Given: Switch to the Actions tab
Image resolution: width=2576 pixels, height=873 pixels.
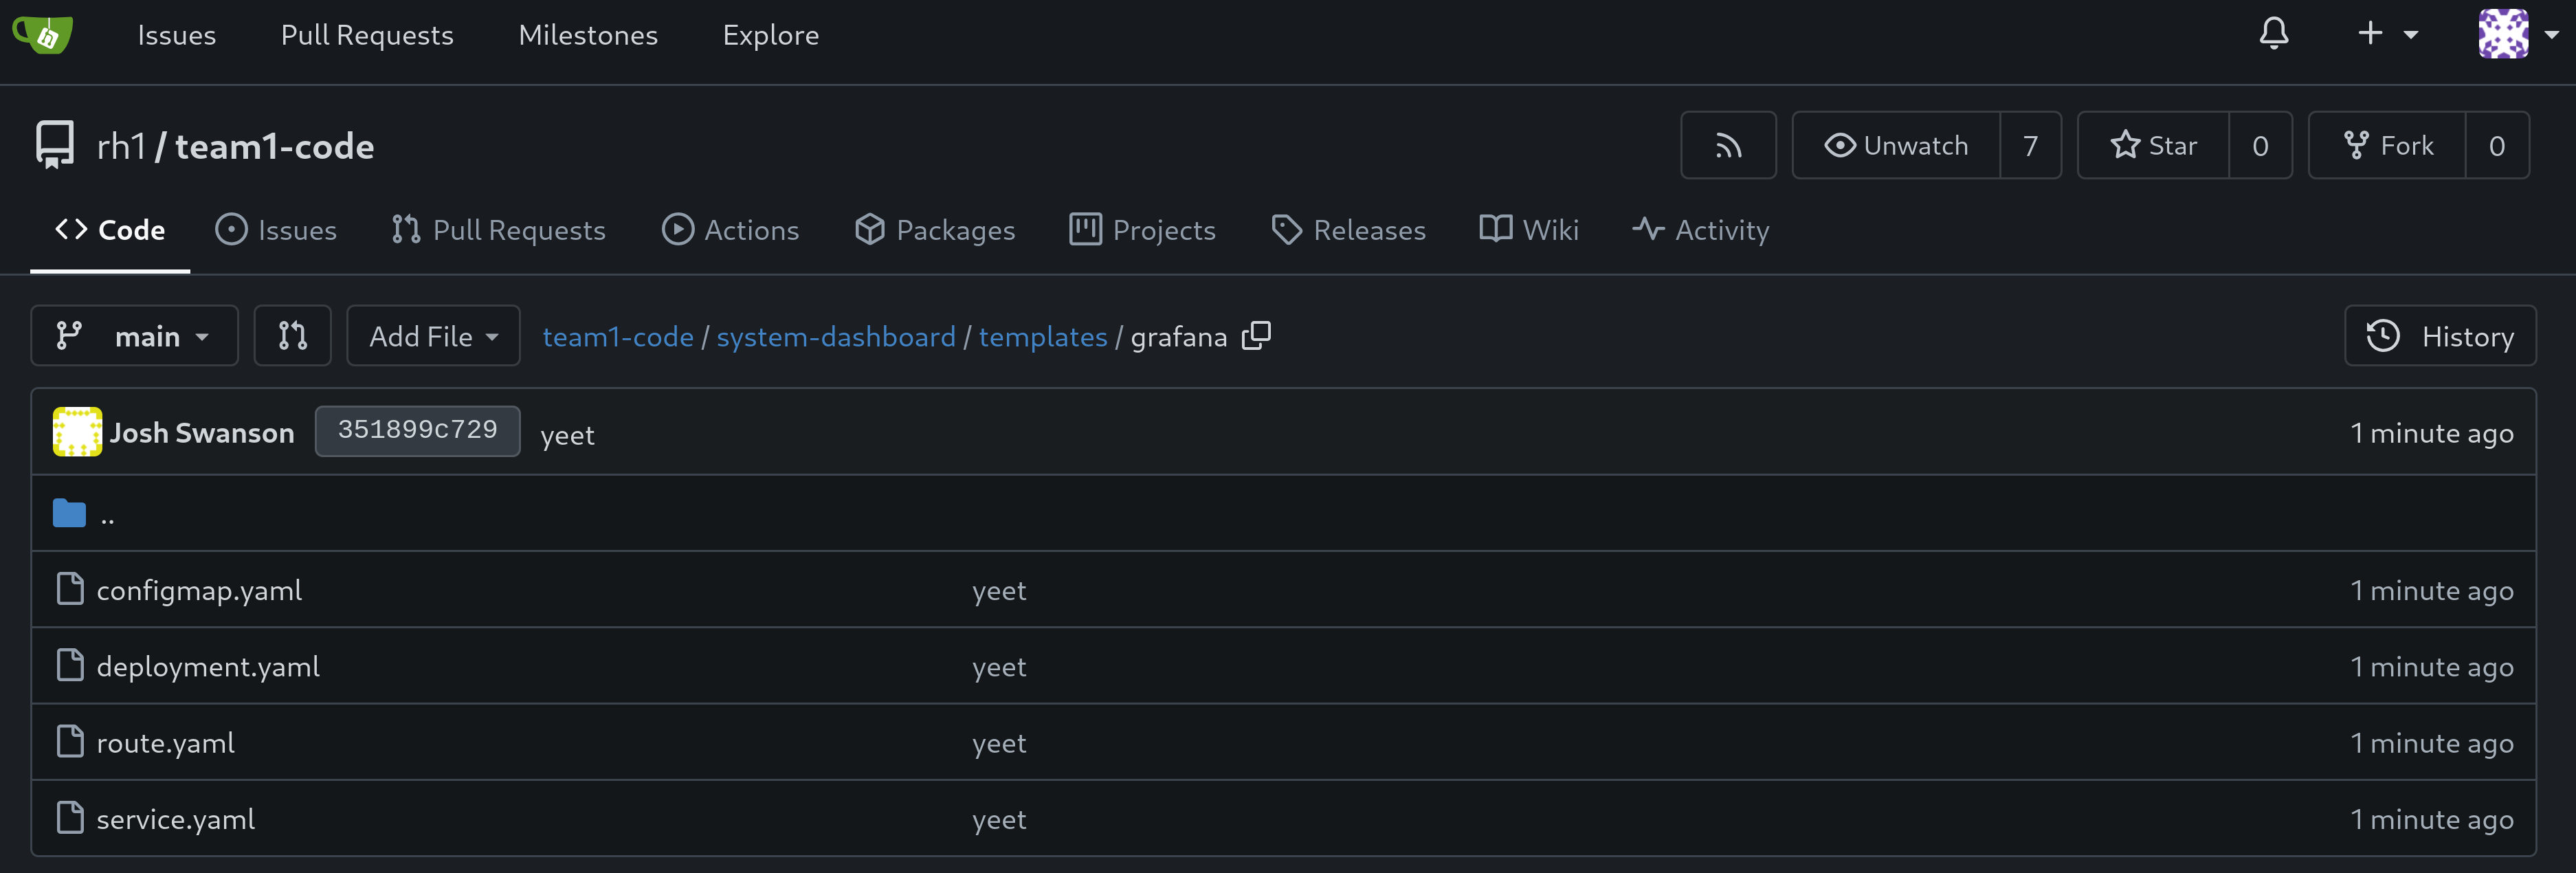Looking at the screenshot, I should point(731,230).
